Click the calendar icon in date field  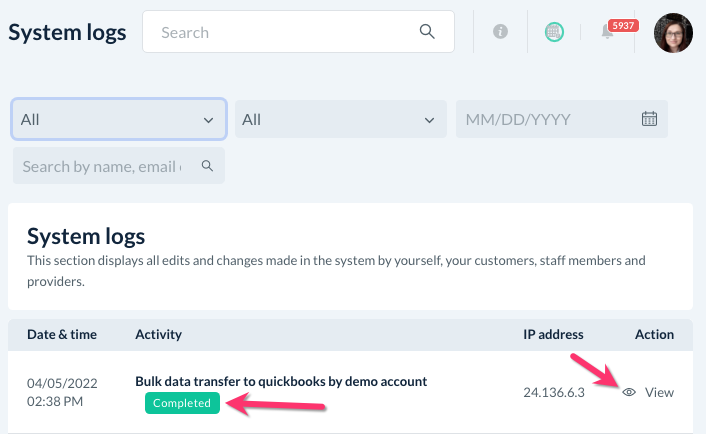point(649,119)
